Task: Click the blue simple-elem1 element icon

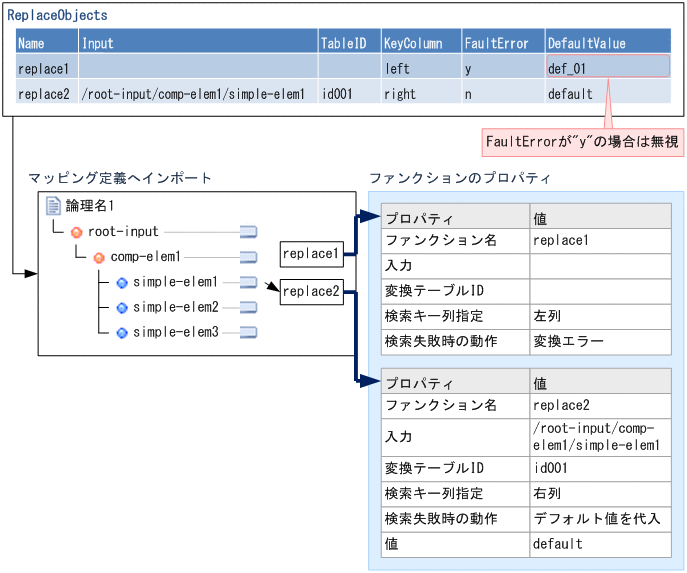Action: click(122, 283)
